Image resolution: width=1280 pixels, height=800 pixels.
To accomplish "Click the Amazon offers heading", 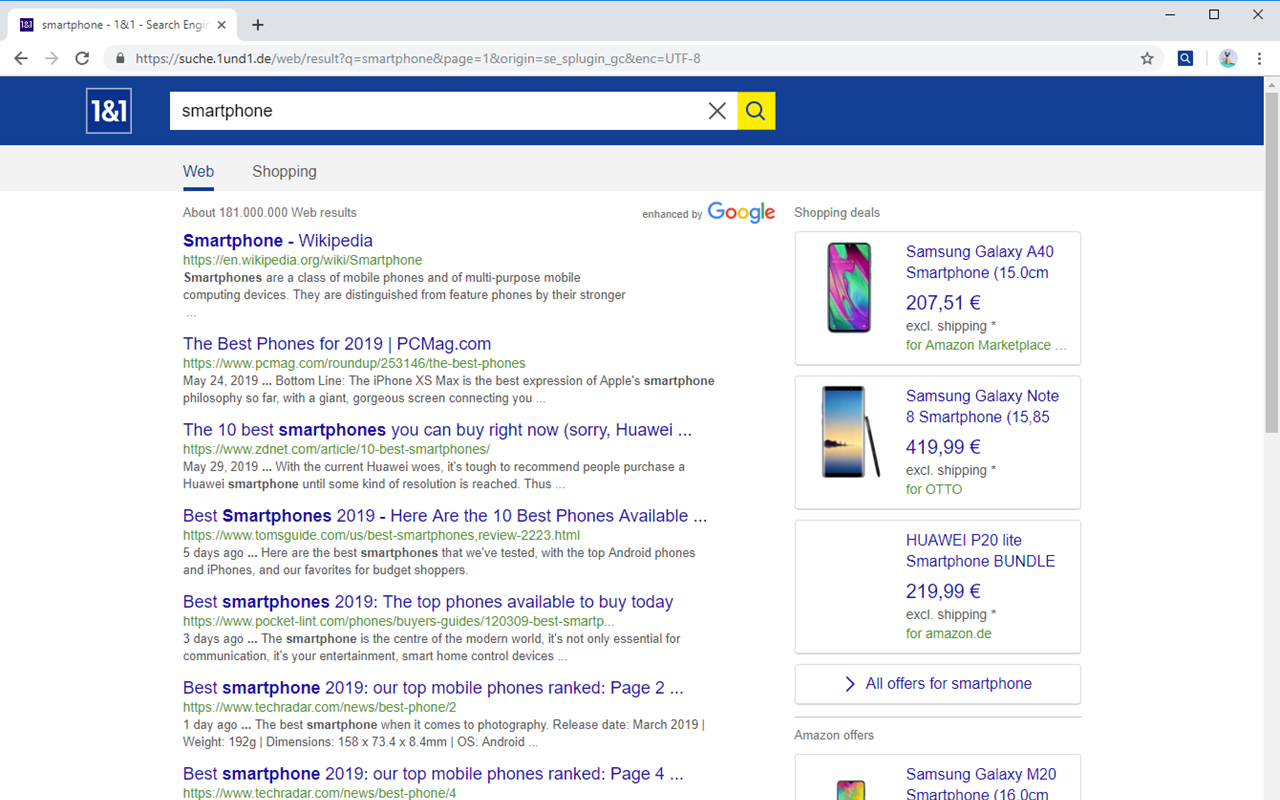I will [x=834, y=735].
